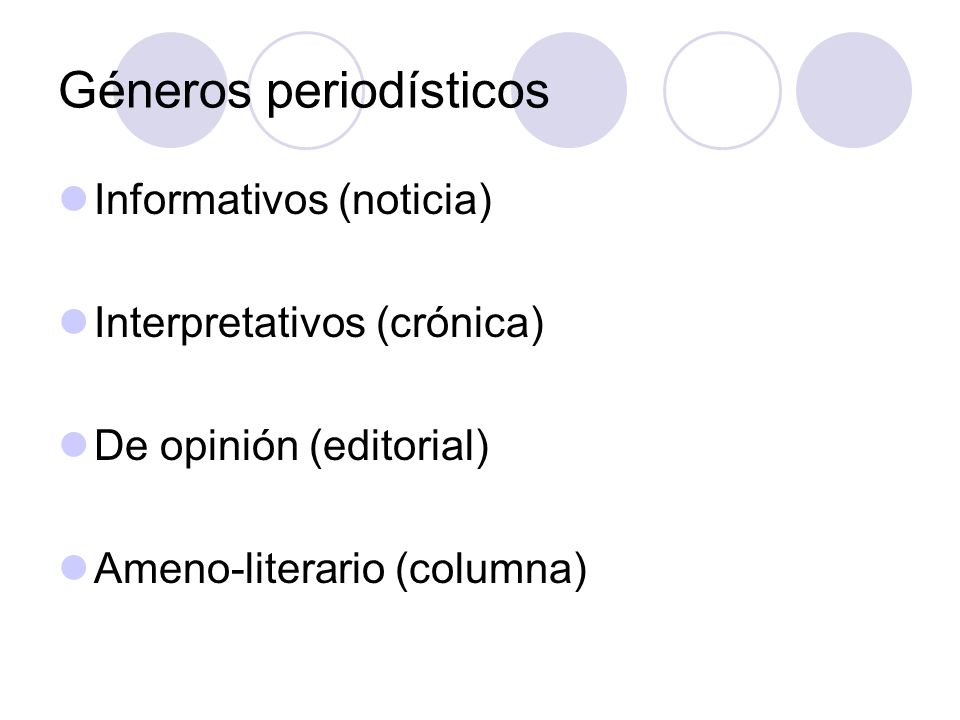Click the bullet dot beside Informativos

74,199
